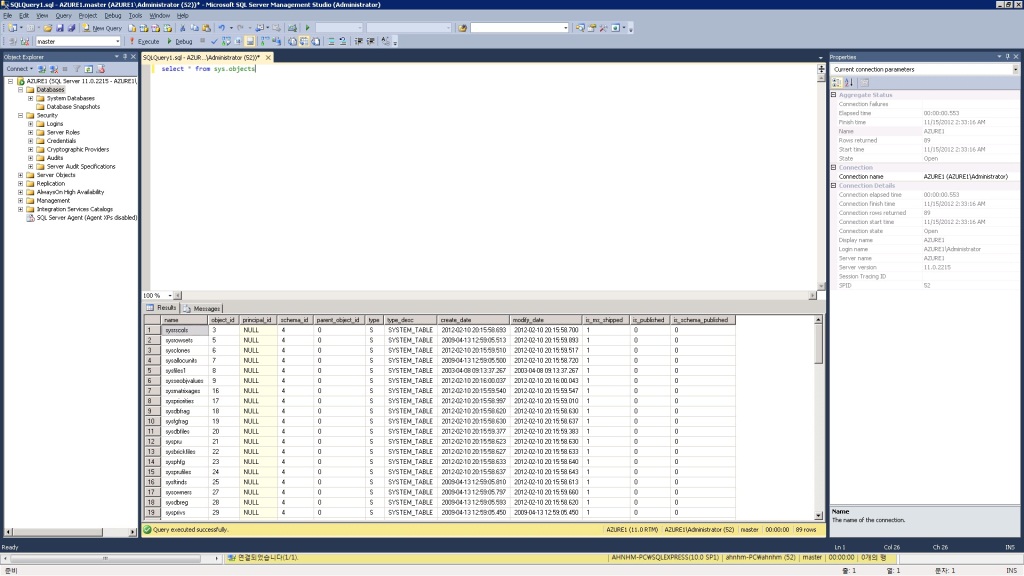This screenshot has width=1024, height=576.
Task: Click the green Start play icon in top toolbar
Action: [x=307, y=28]
